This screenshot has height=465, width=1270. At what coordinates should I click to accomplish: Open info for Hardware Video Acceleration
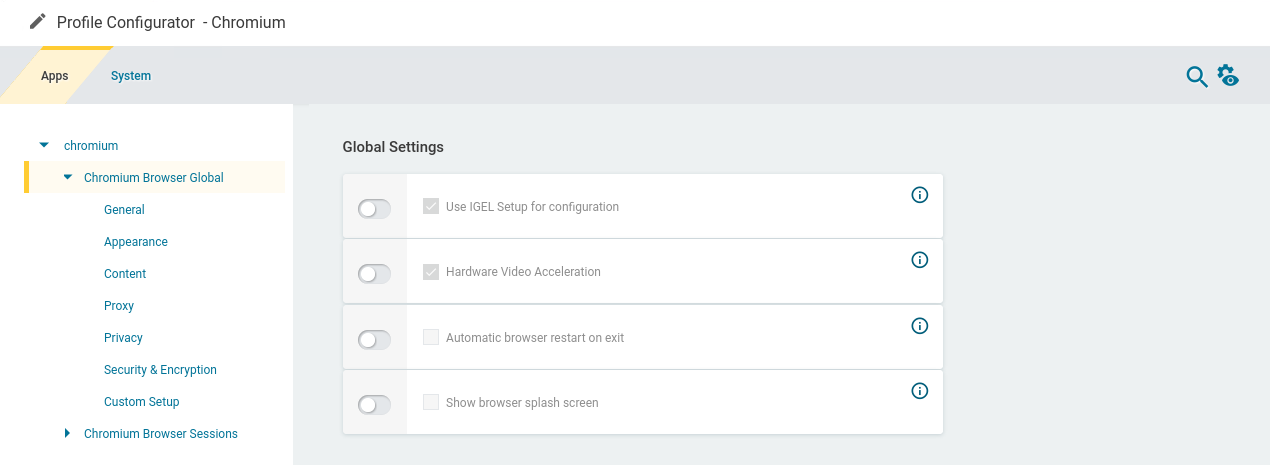(x=920, y=260)
